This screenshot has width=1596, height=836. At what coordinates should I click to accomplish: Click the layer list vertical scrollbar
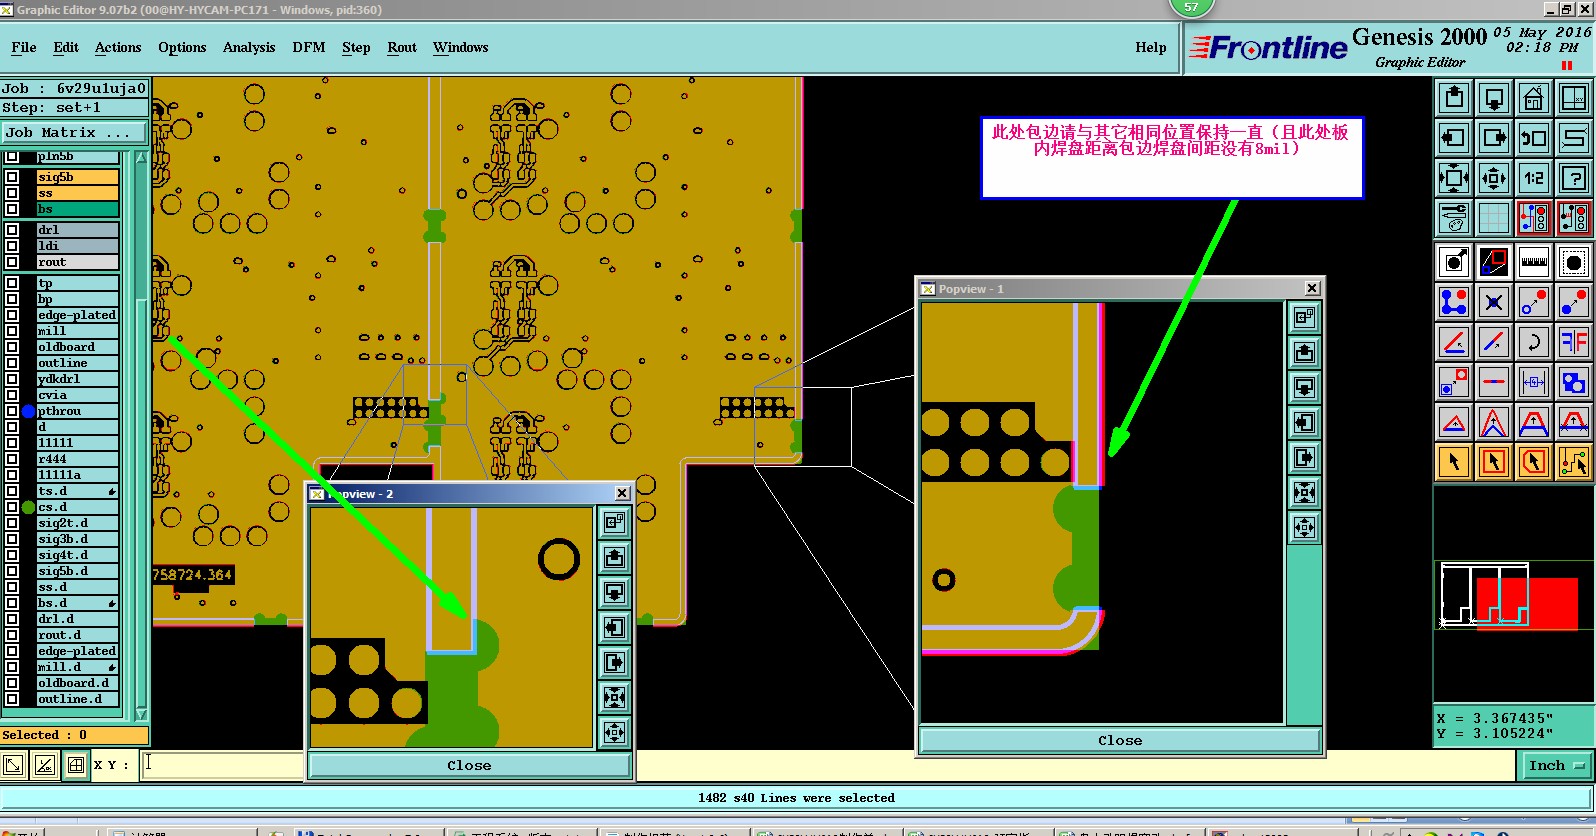[x=141, y=435]
